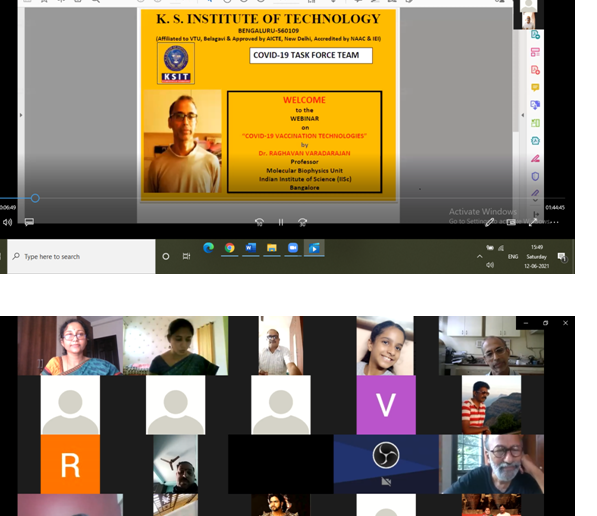Mute the video player volume
Screen dimensions: 597x516
[x=7, y=222]
